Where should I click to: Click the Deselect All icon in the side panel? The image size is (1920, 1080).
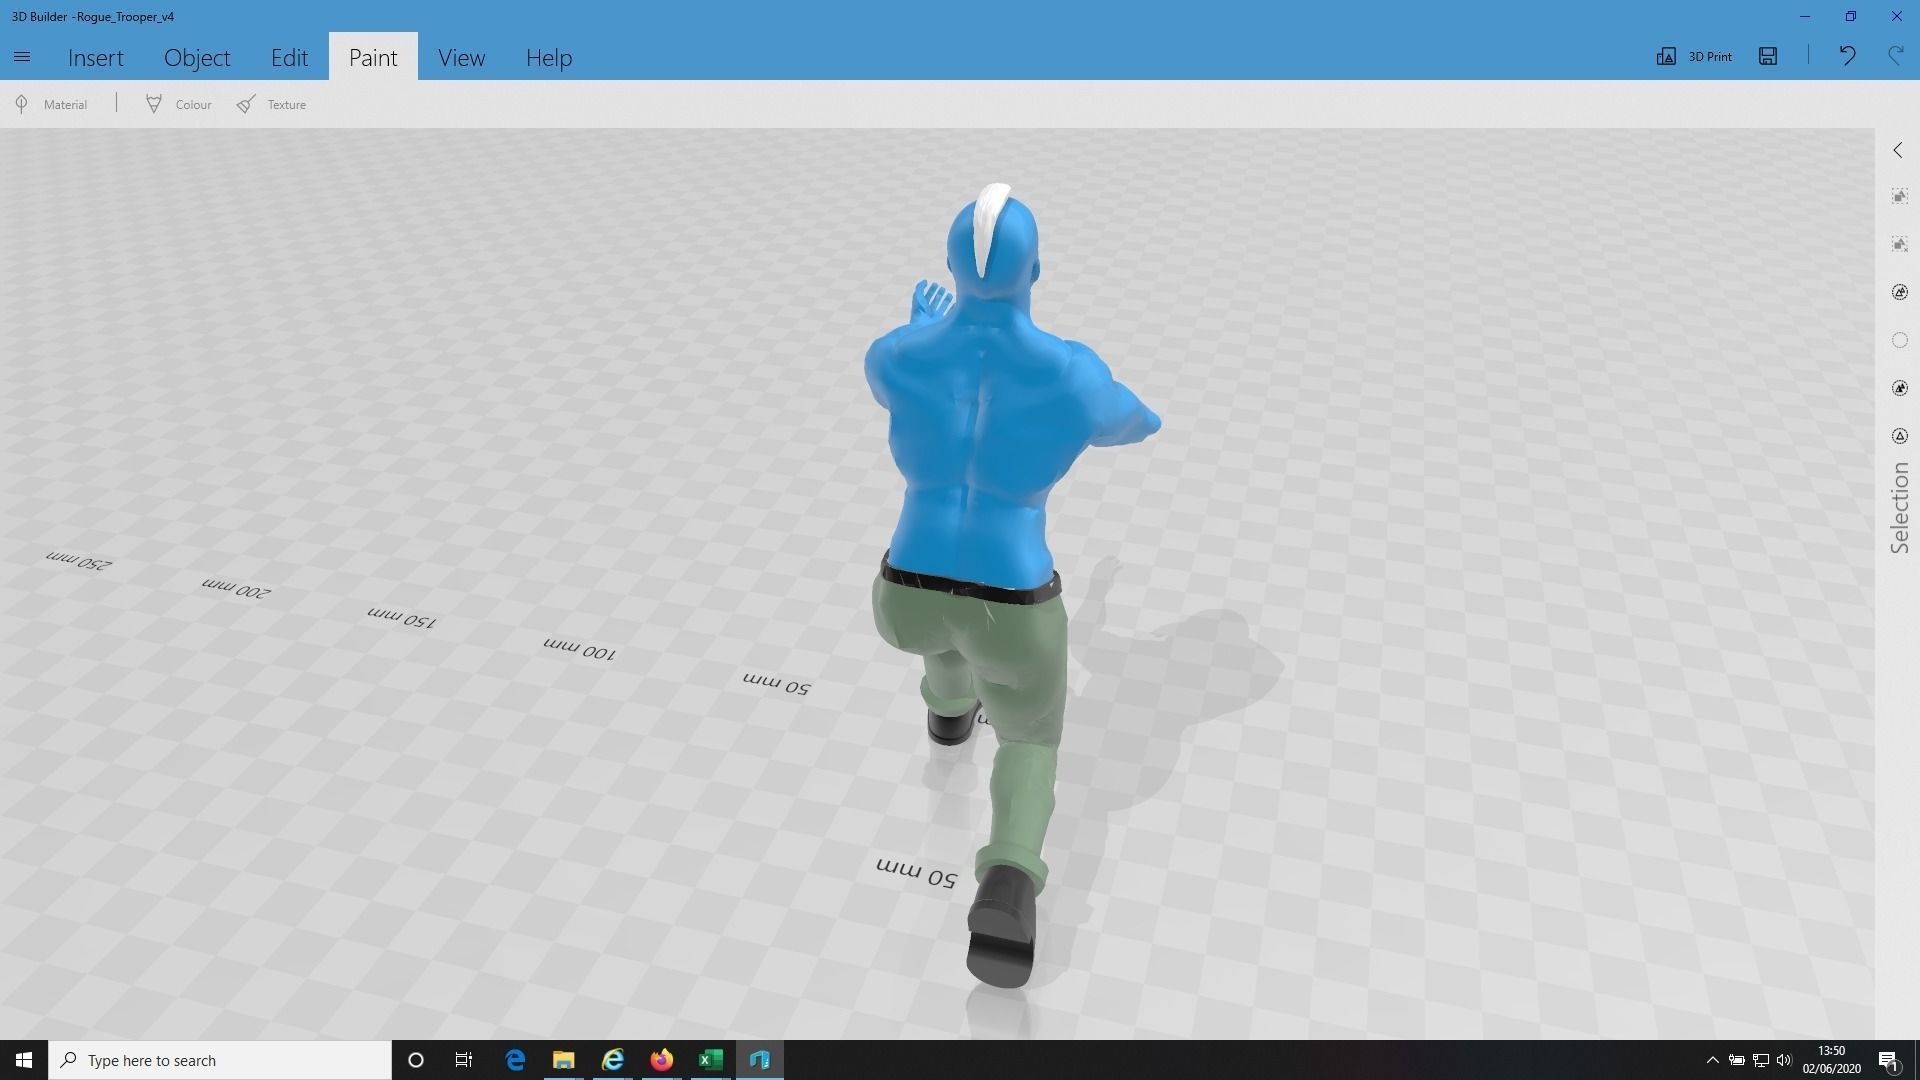pyautogui.click(x=1900, y=245)
